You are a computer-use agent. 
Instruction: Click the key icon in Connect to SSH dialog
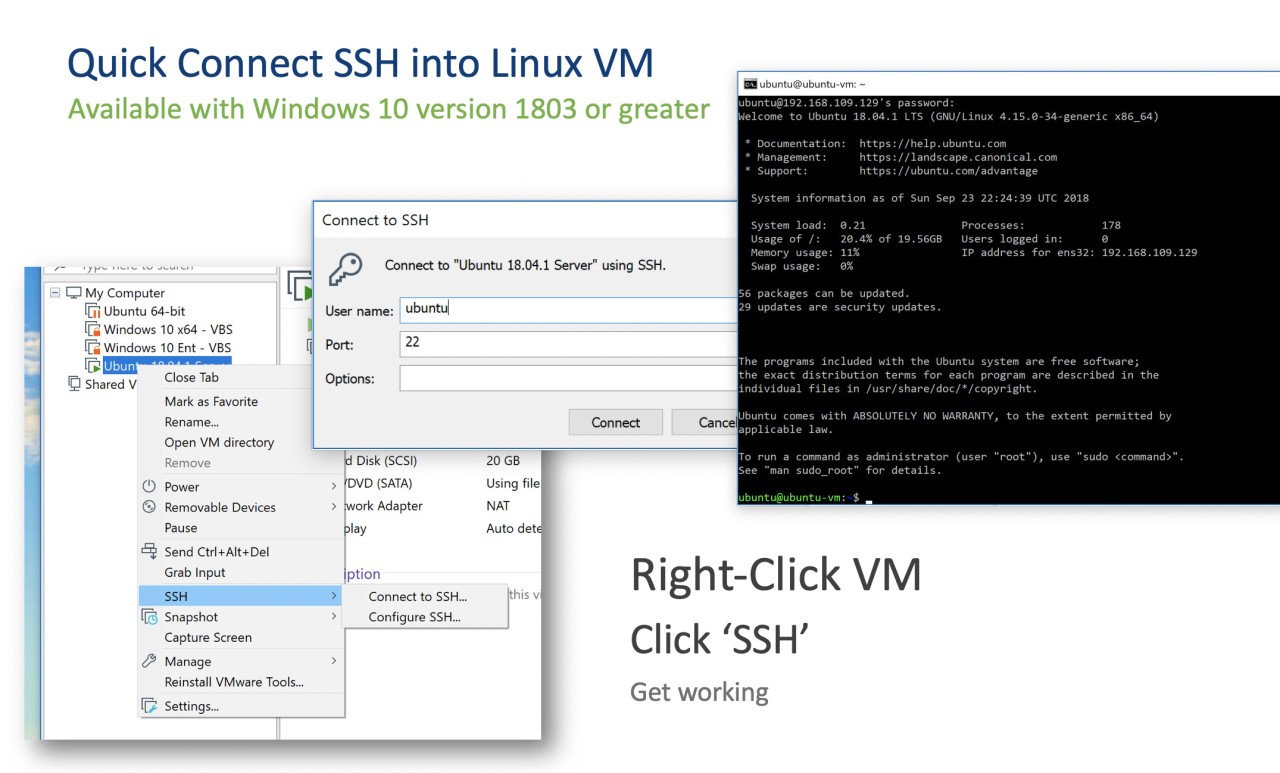pyautogui.click(x=346, y=267)
